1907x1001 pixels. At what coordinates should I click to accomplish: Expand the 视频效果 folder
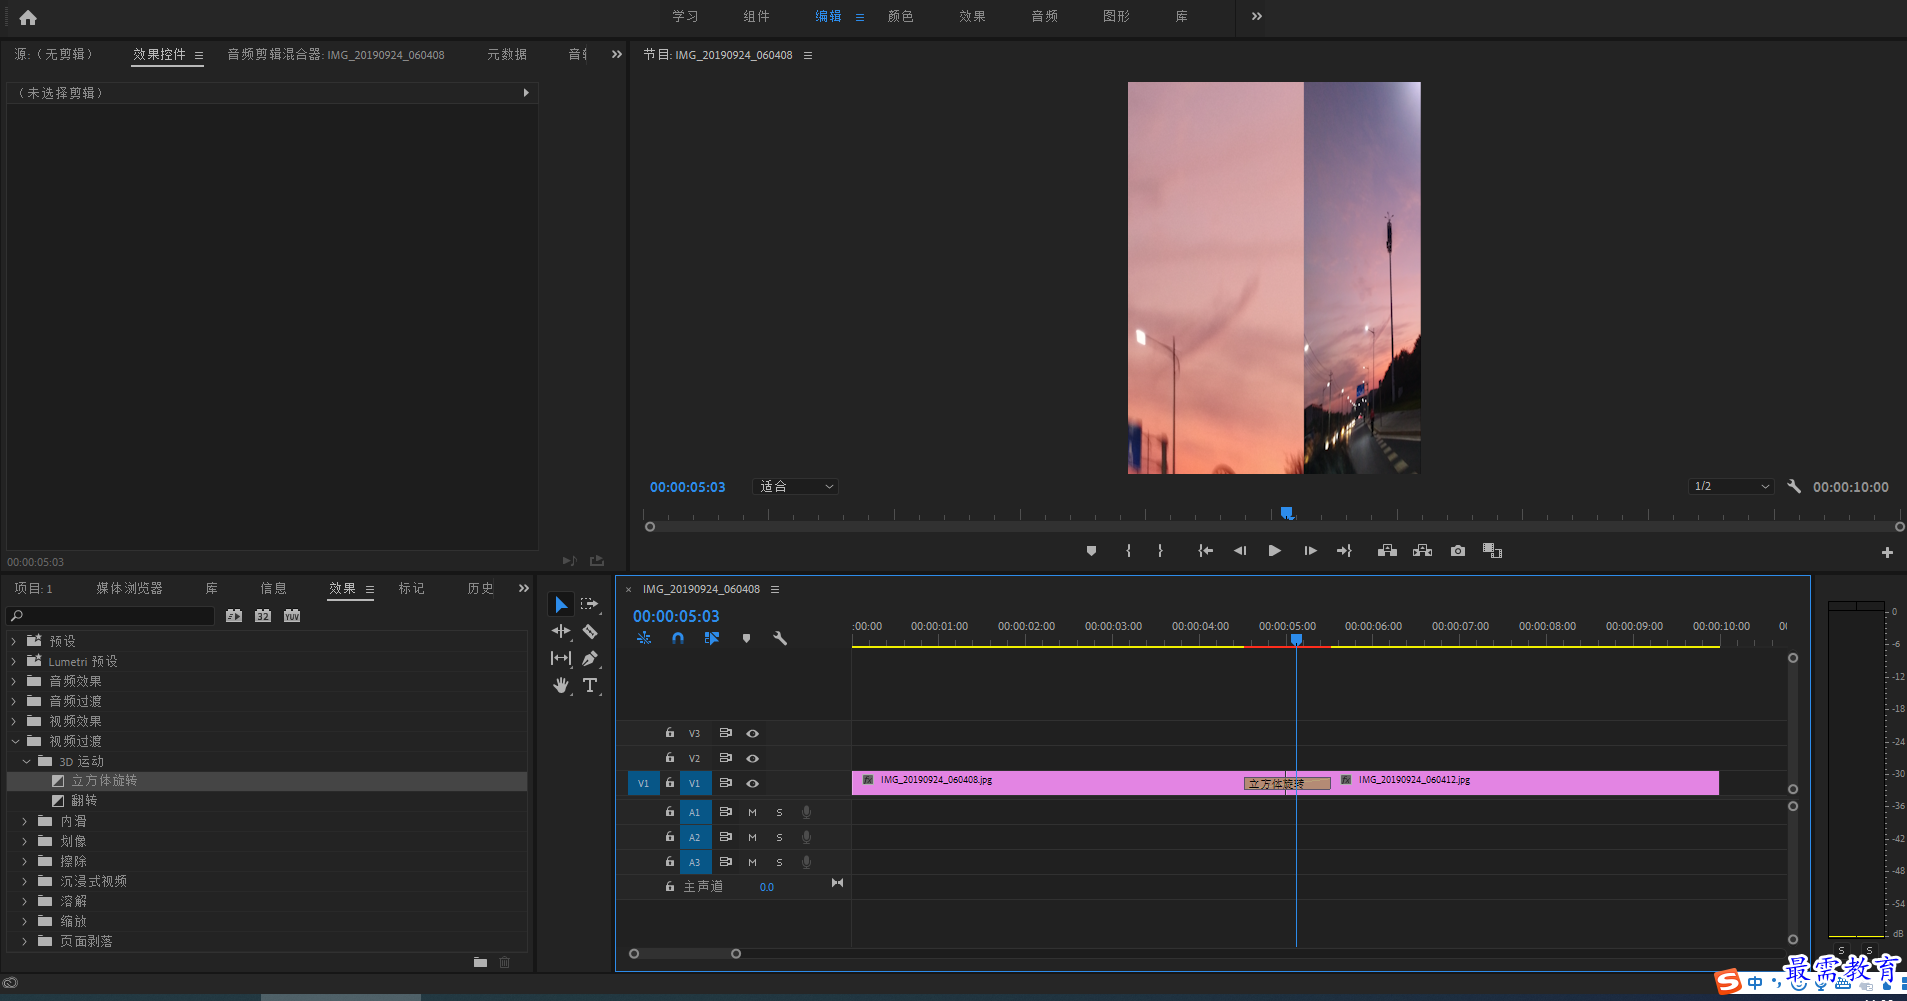coord(14,721)
